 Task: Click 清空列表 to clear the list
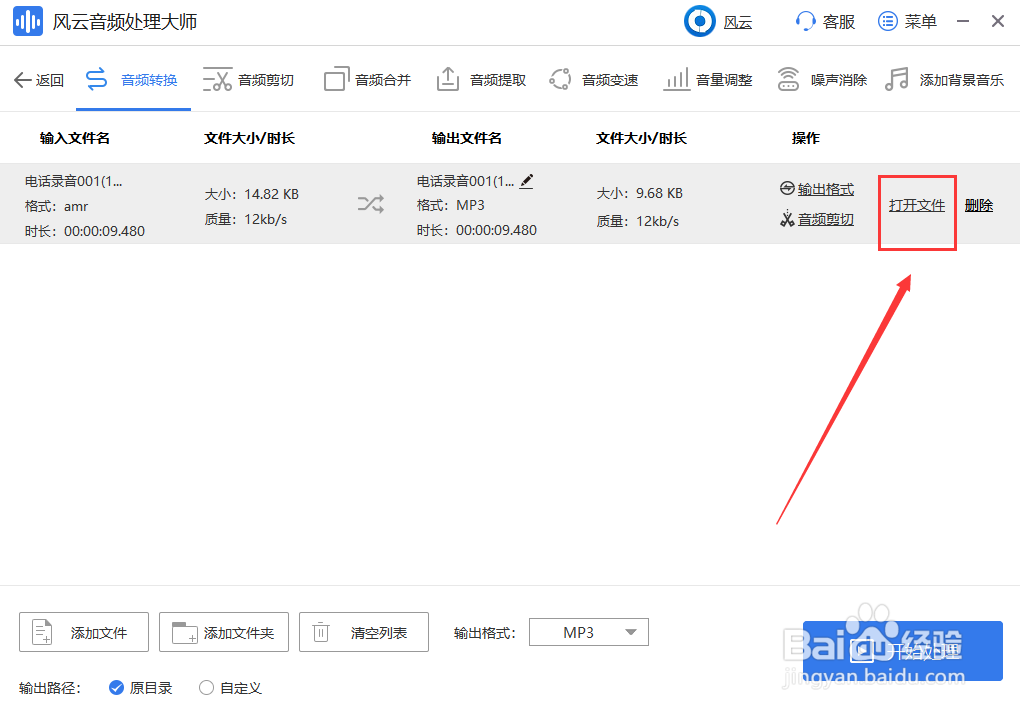363,632
